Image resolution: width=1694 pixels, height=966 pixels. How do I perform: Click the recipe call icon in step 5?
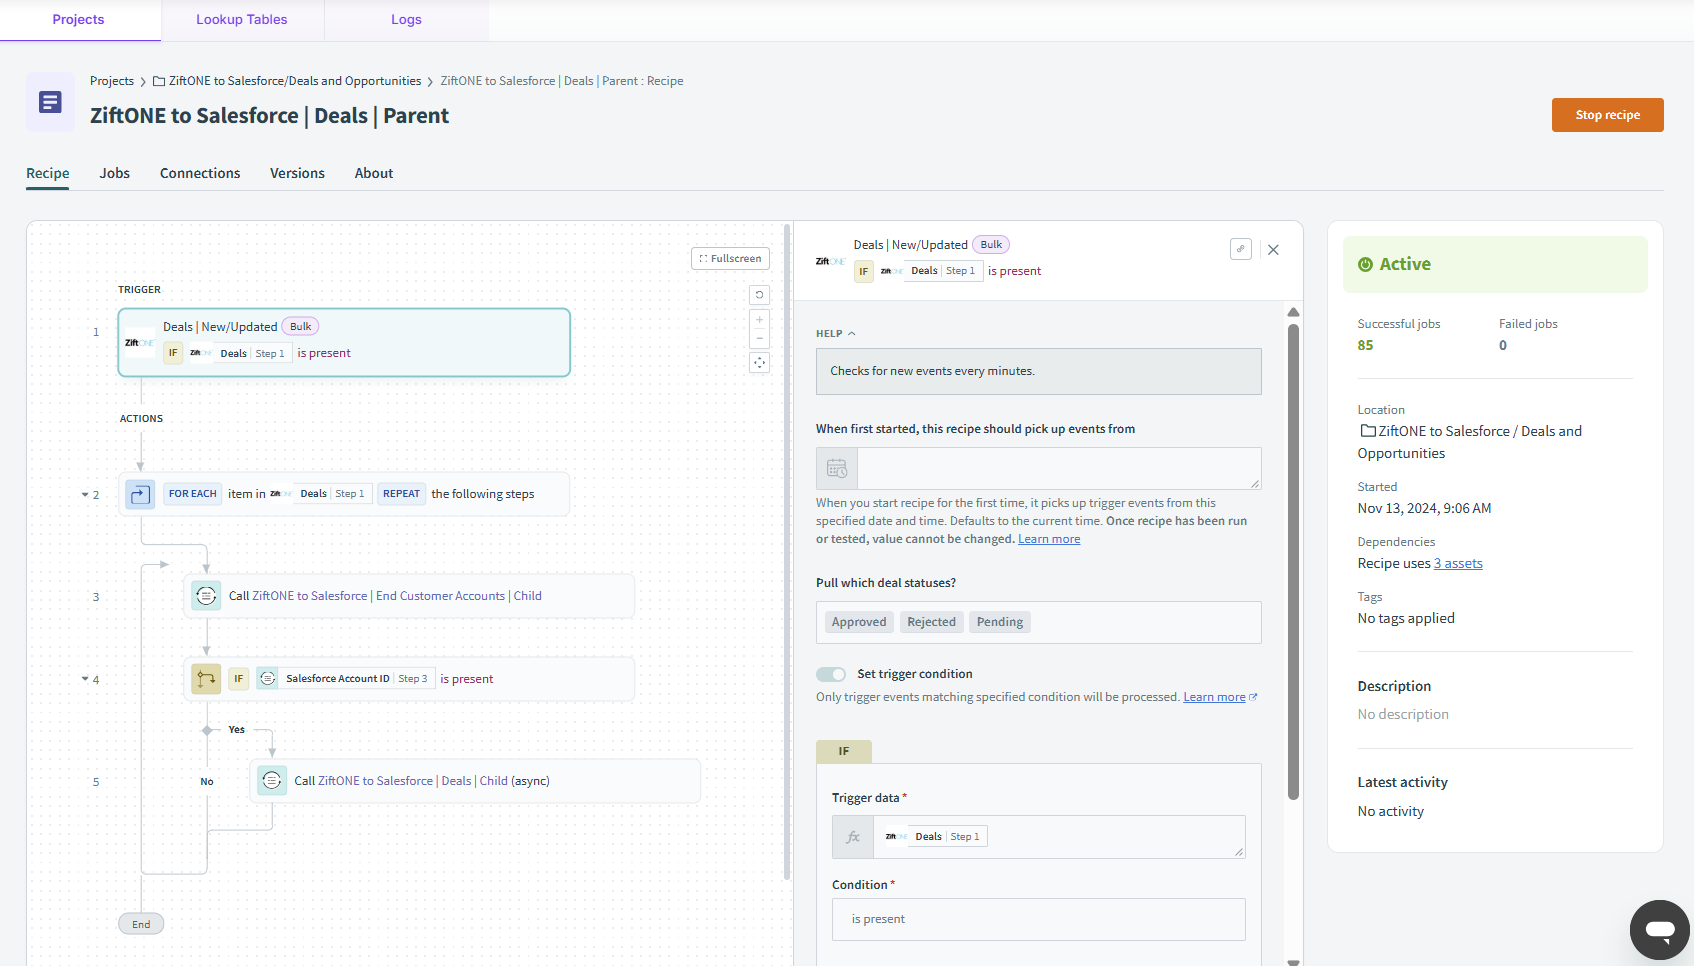pyautogui.click(x=272, y=781)
